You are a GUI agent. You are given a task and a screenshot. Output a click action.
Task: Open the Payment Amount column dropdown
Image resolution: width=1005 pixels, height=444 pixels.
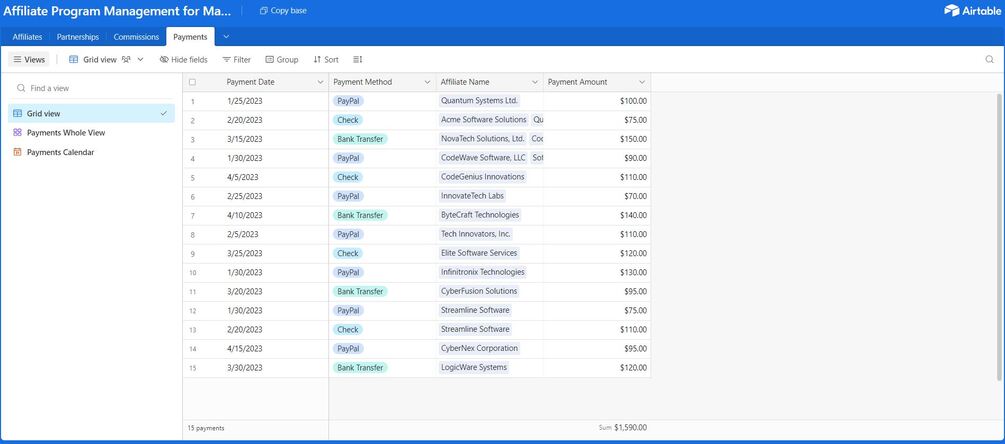click(642, 82)
